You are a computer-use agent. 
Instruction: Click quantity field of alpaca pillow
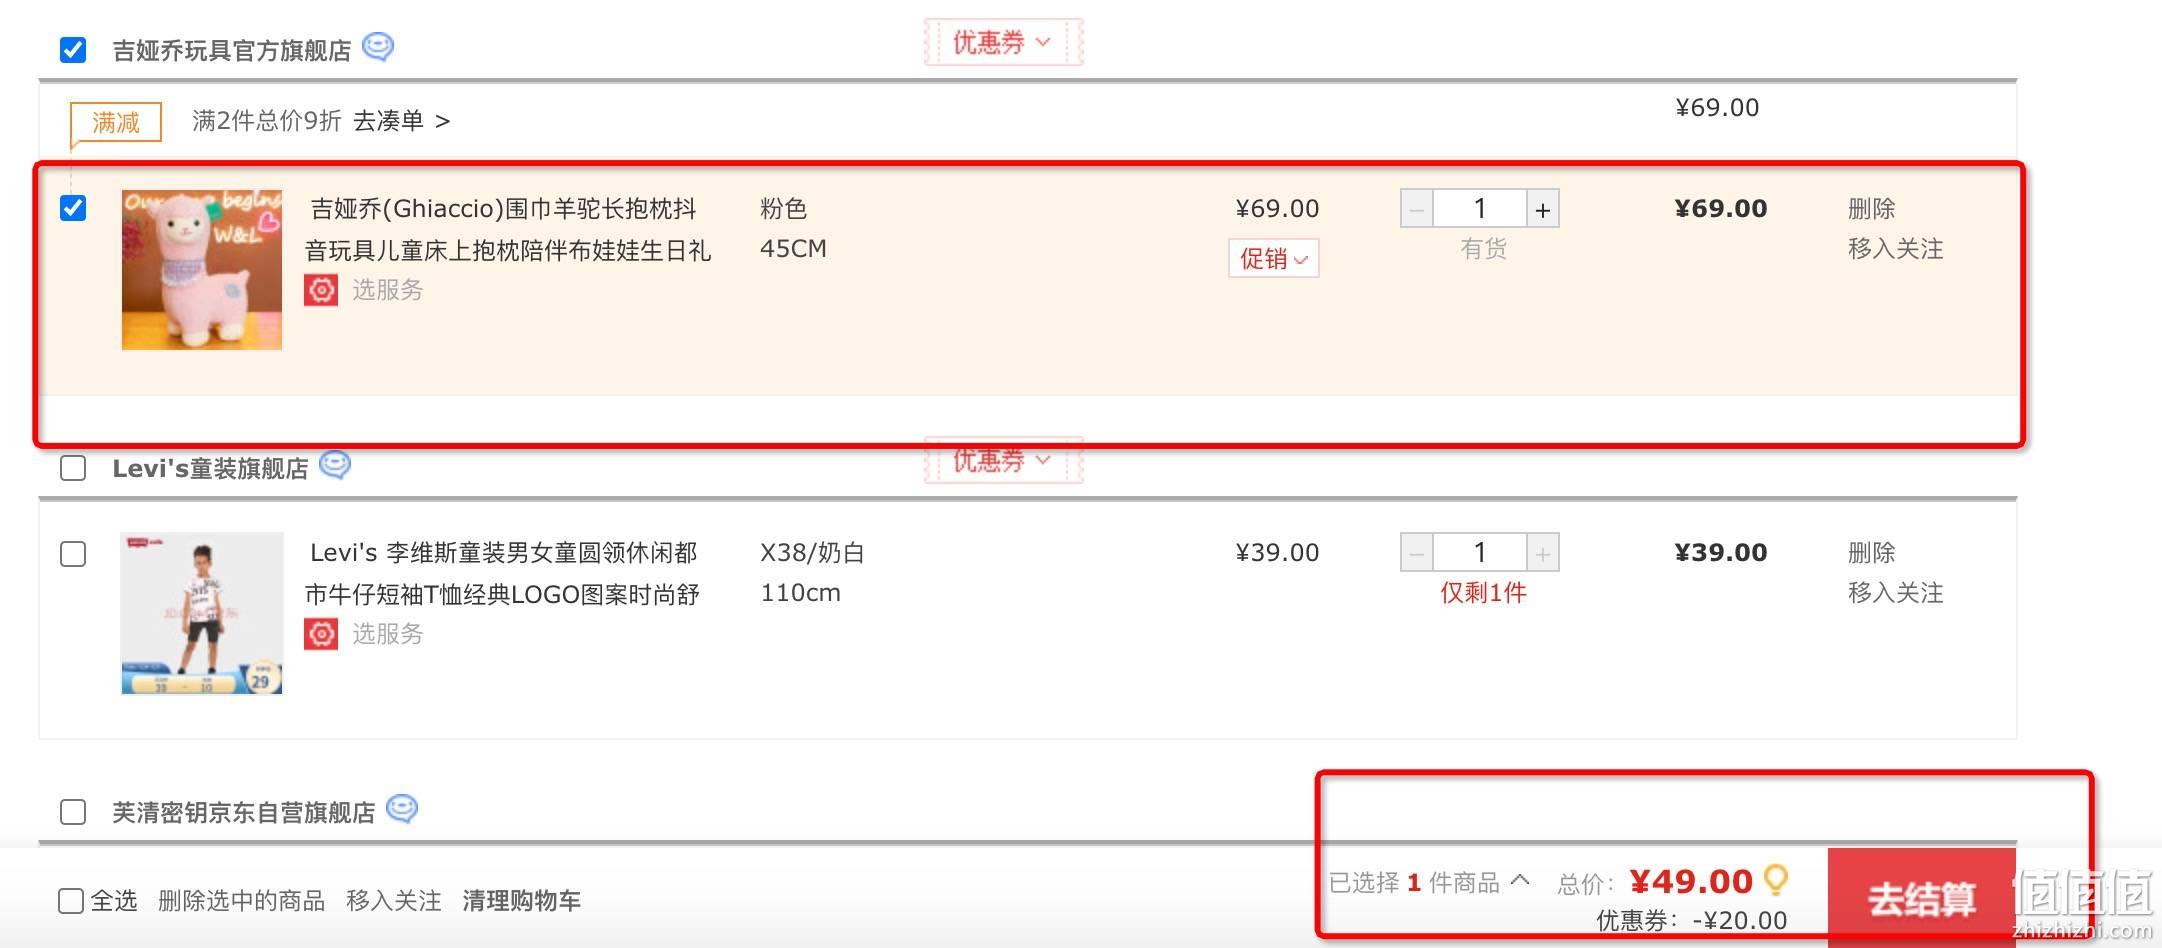1480,209
